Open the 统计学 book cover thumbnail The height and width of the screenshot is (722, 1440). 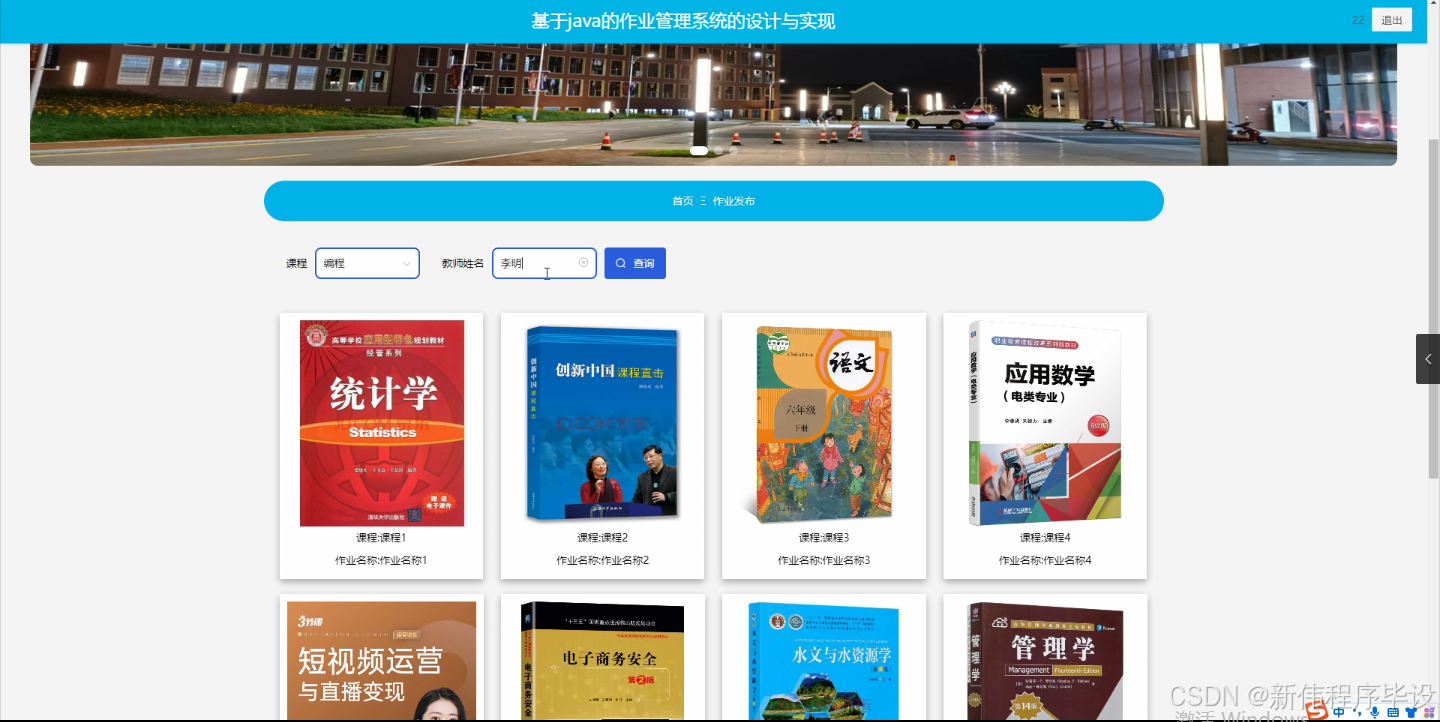pyautogui.click(x=382, y=423)
